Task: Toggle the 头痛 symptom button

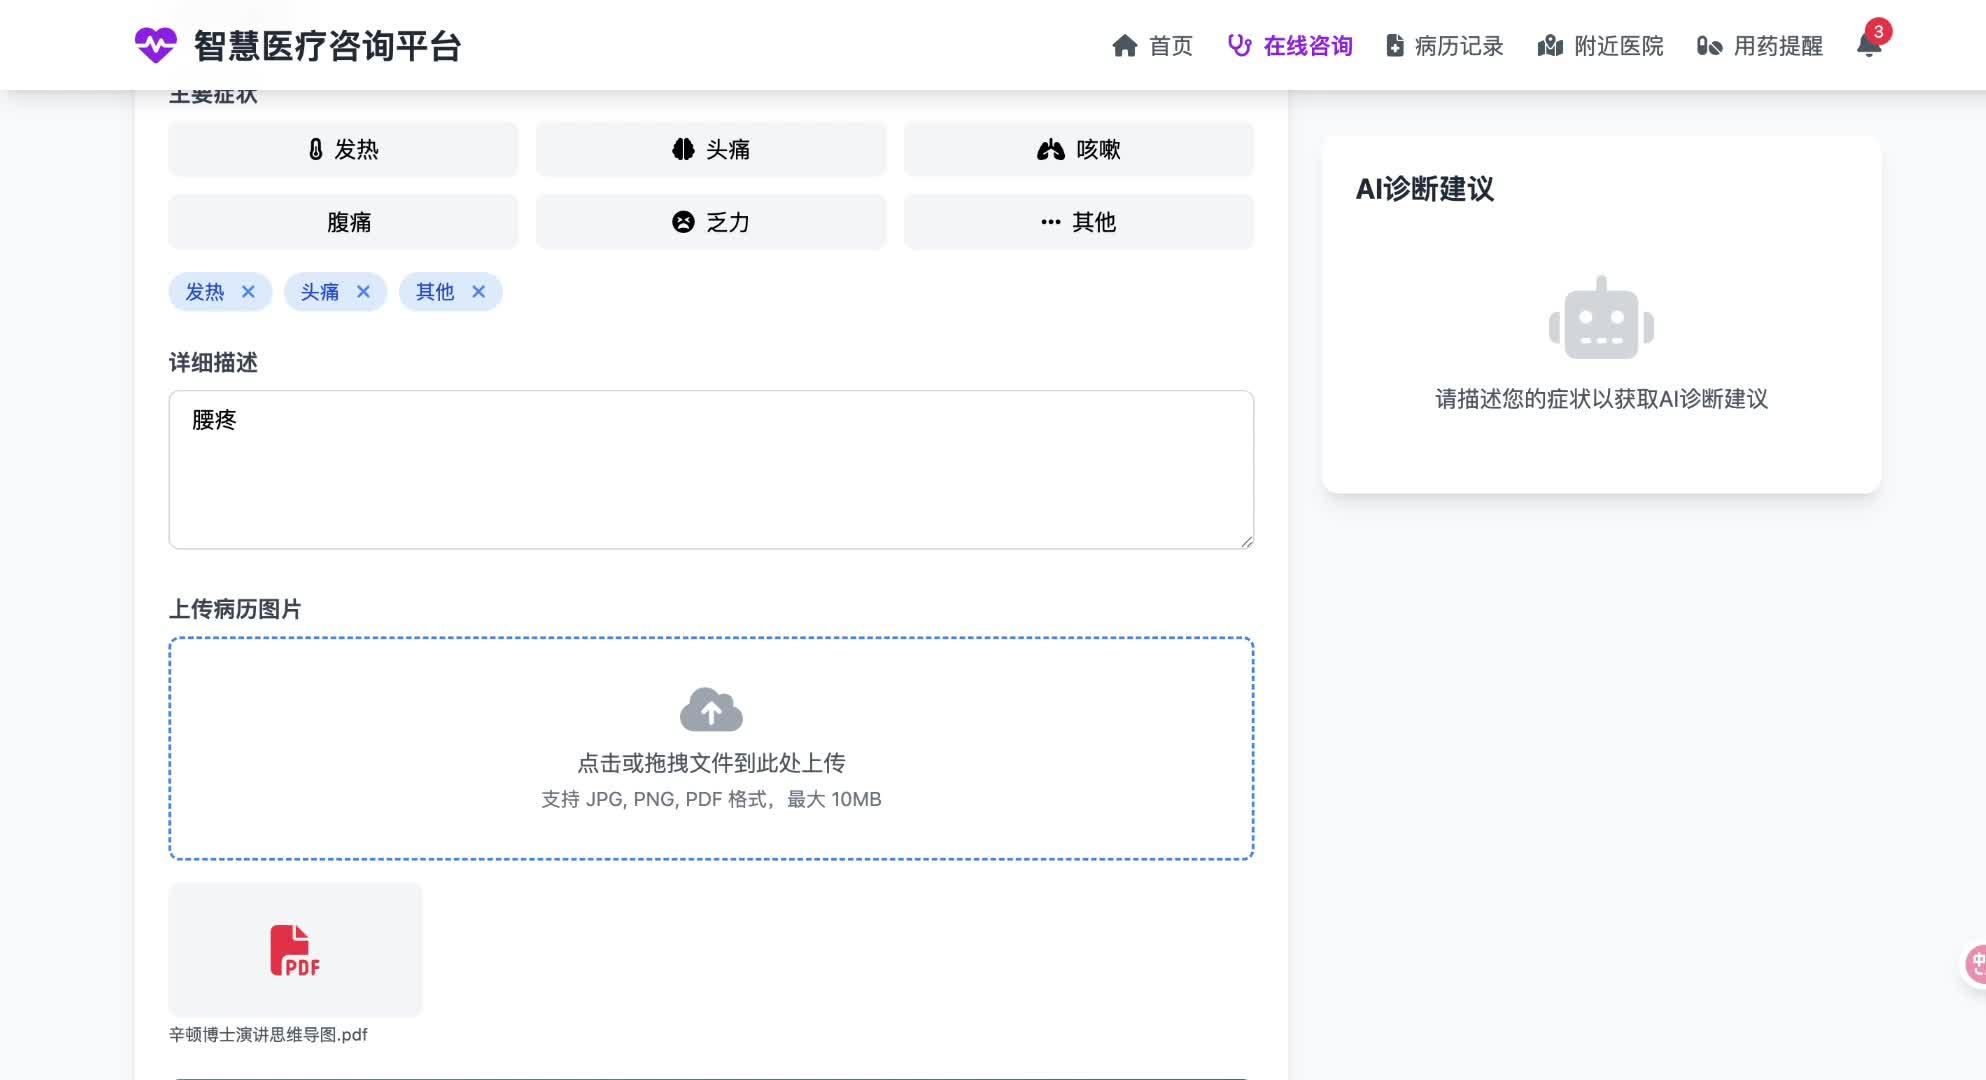Action: click(x=711, y=149)
